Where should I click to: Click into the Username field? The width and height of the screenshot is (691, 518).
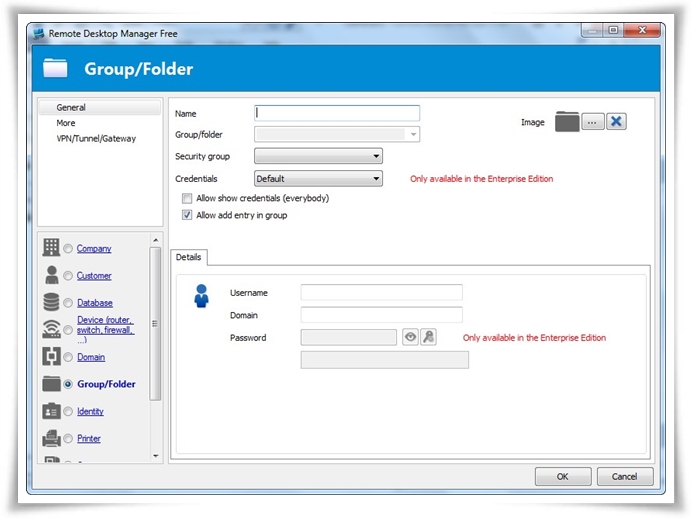(x=382, y=292)
